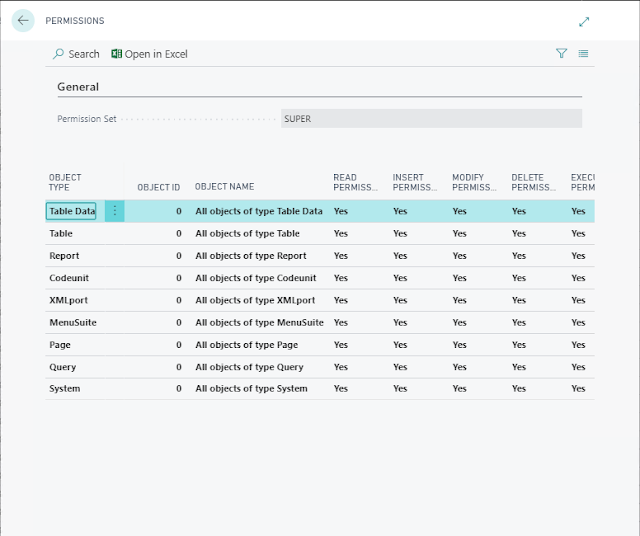Viewport: 640px width, 536px height.
Task: Open the row menu for Table Data
Action: pyautogui.click(x=115, y=211)
